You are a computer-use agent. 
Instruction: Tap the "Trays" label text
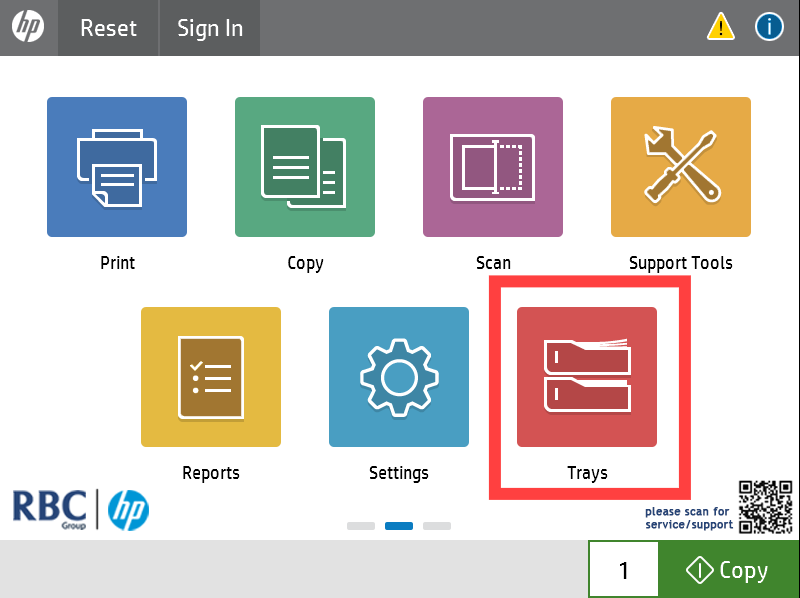pyautogui.click(x=587, y=473)
